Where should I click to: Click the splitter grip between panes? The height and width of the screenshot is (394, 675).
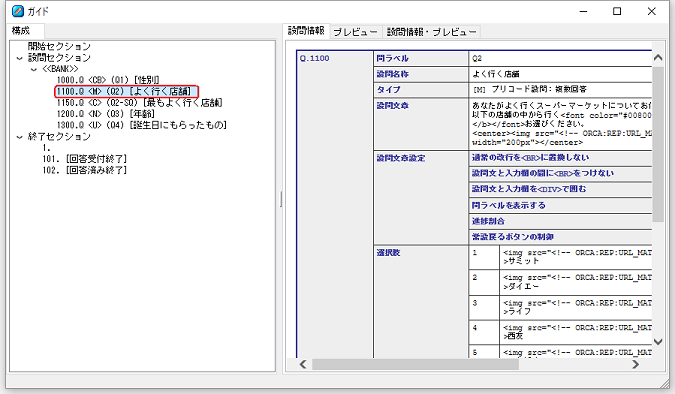tap(281, 199)
